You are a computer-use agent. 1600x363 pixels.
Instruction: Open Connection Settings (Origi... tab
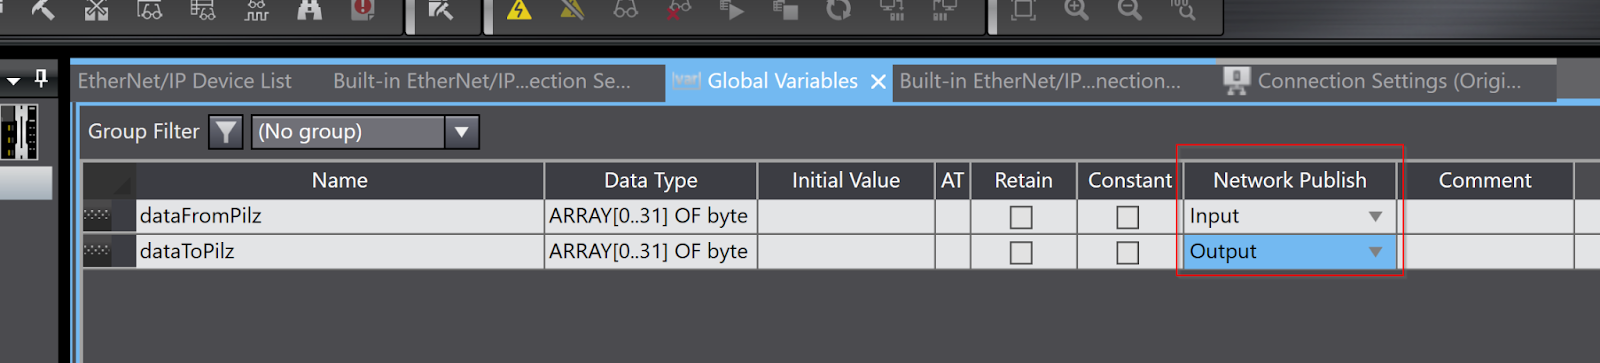[1389, 81]
